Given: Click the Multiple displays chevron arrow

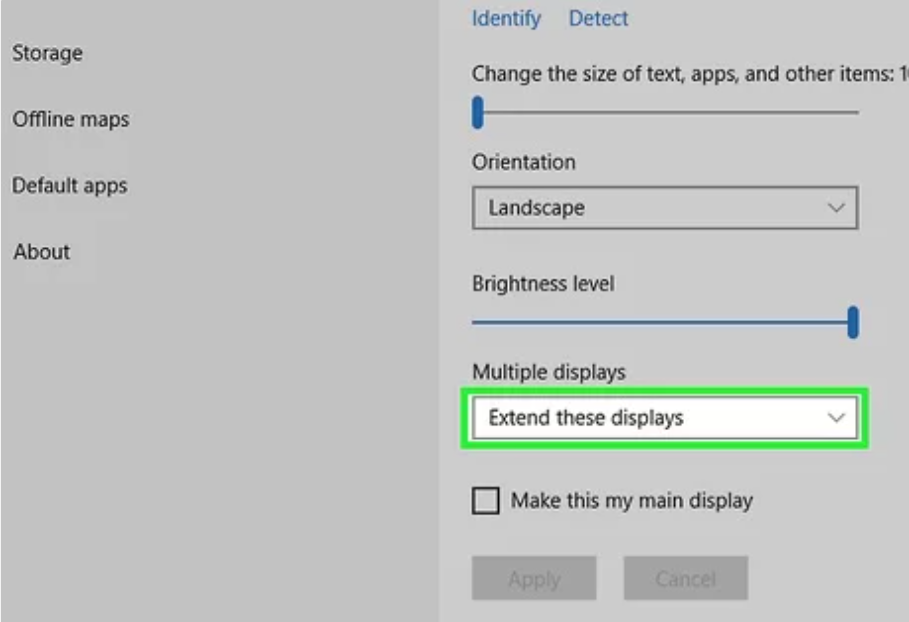Looking at the screenshot, I should pos(836,417).
